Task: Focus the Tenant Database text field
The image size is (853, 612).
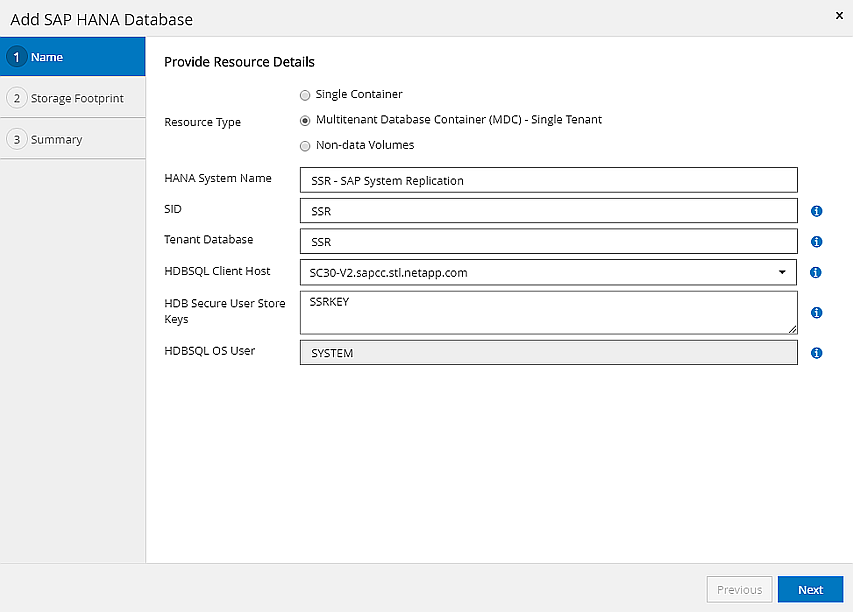Action: (x=548, y=242)
